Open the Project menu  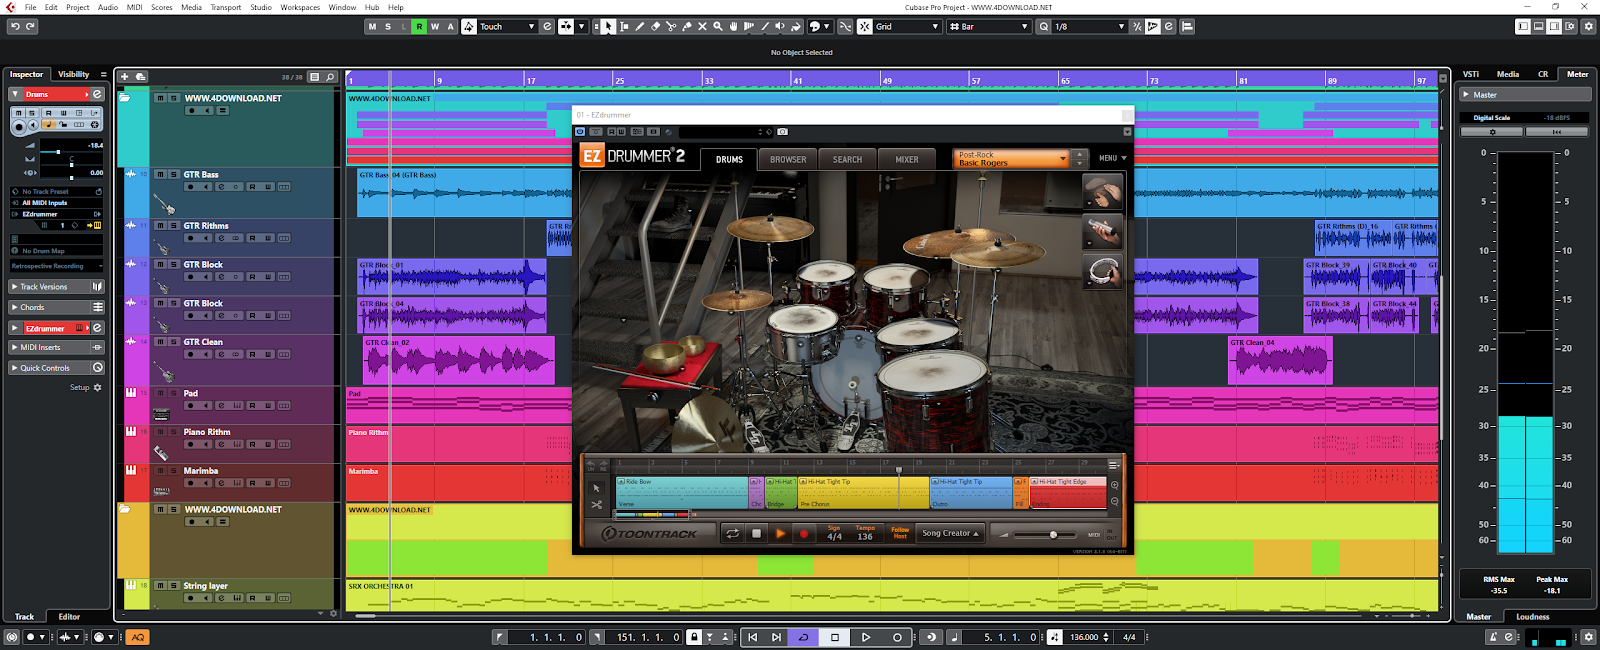point(78,7)
